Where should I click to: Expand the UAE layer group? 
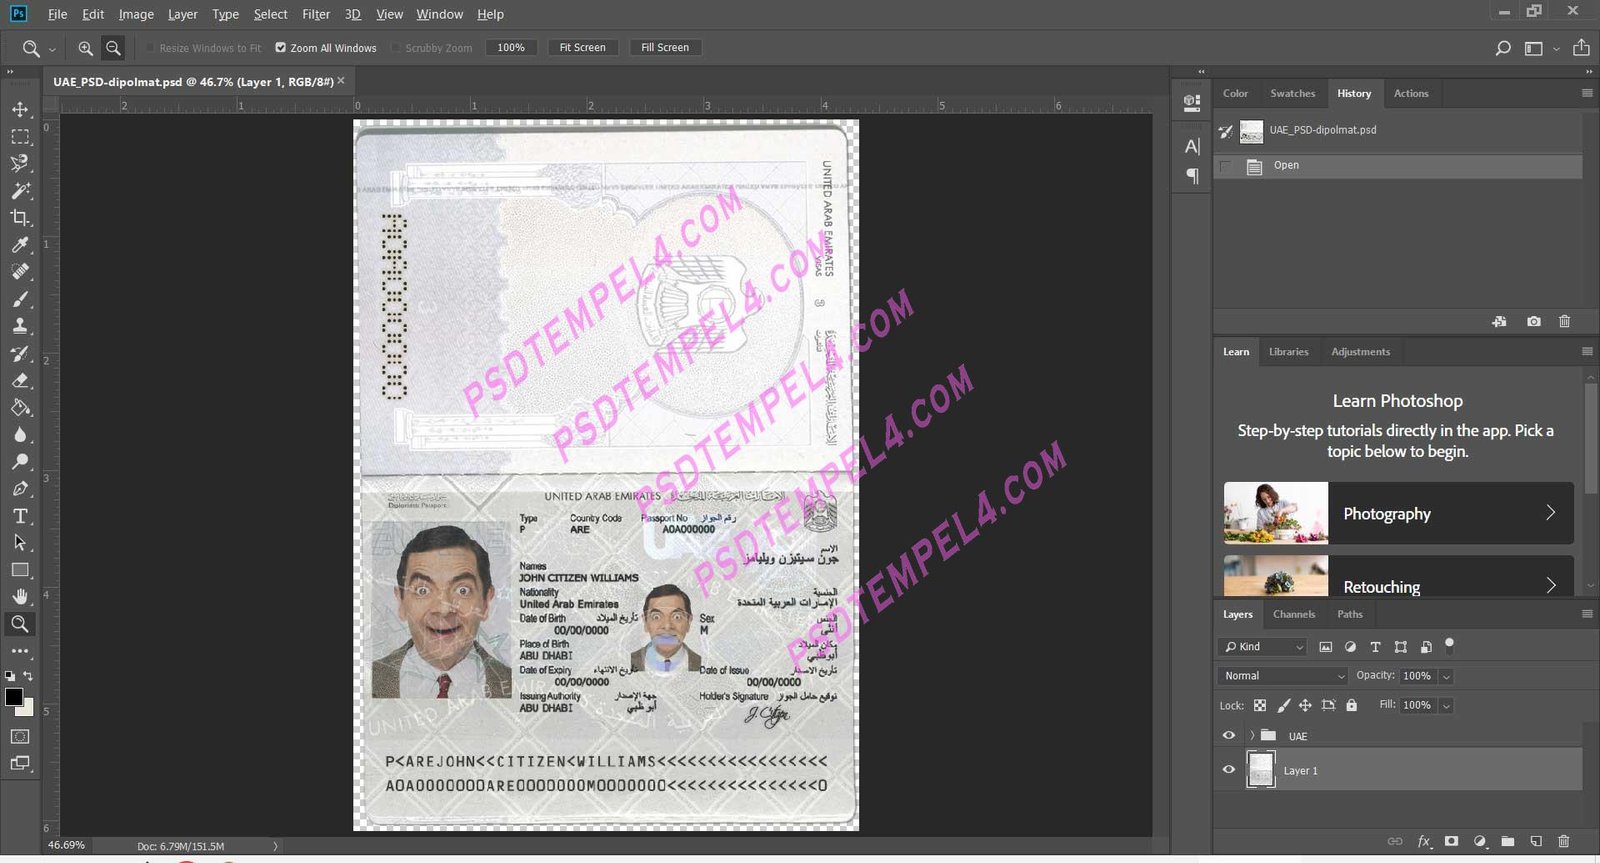pyautogui.click(x=1251, y=736)
